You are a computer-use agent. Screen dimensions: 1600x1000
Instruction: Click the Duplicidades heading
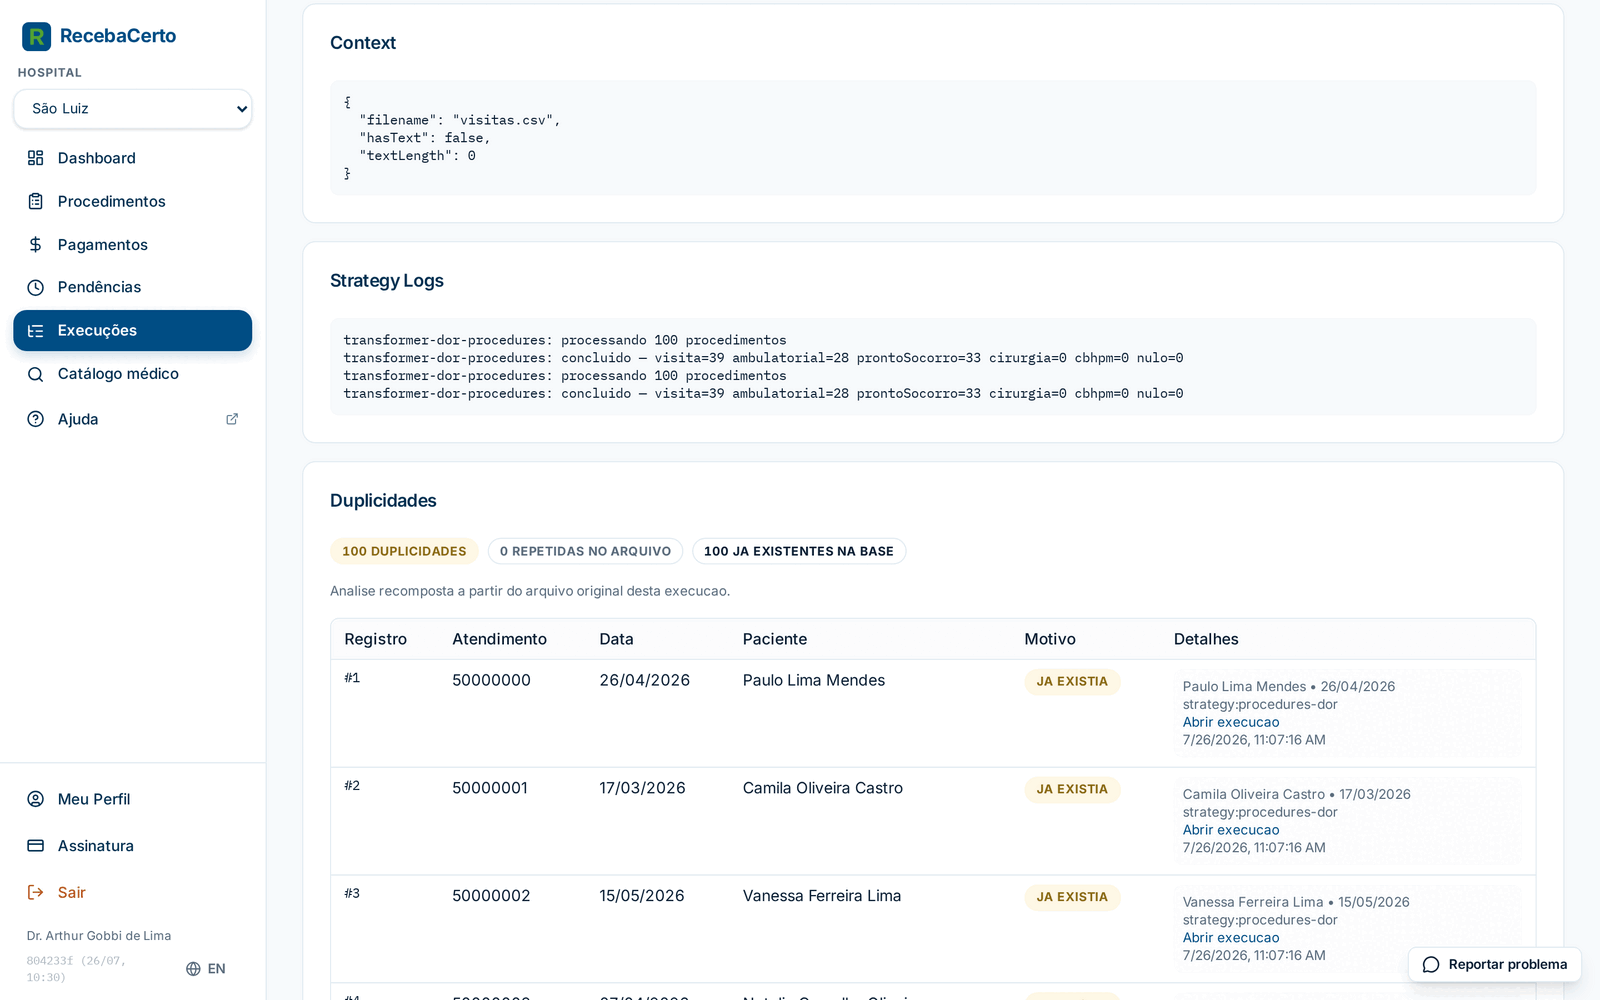(383, 501)
